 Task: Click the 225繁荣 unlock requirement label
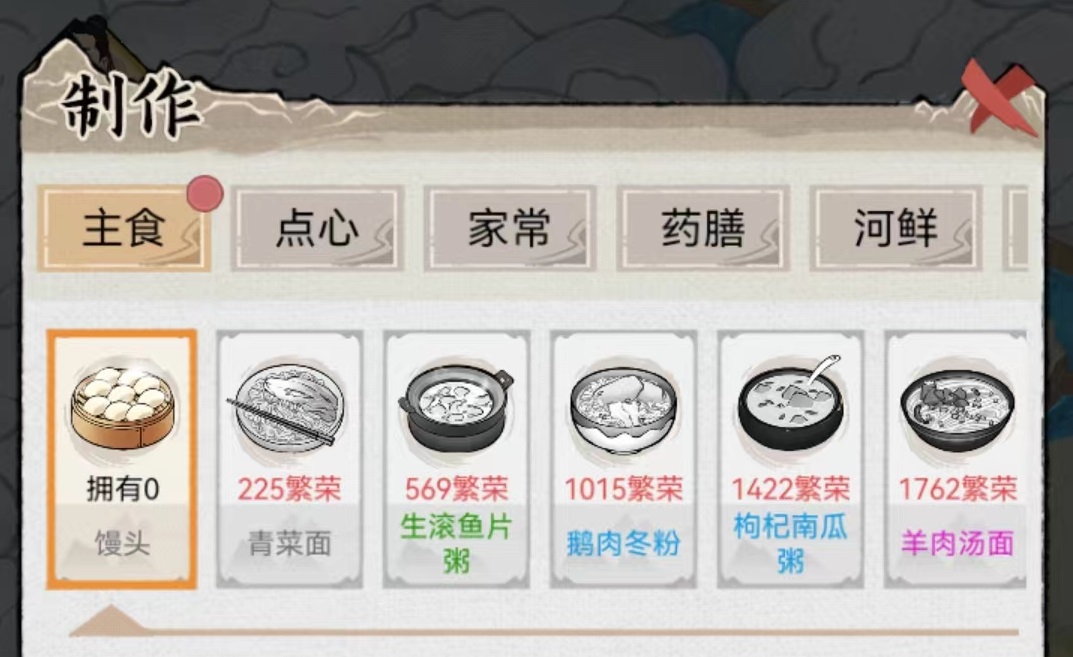coord(289,489)
